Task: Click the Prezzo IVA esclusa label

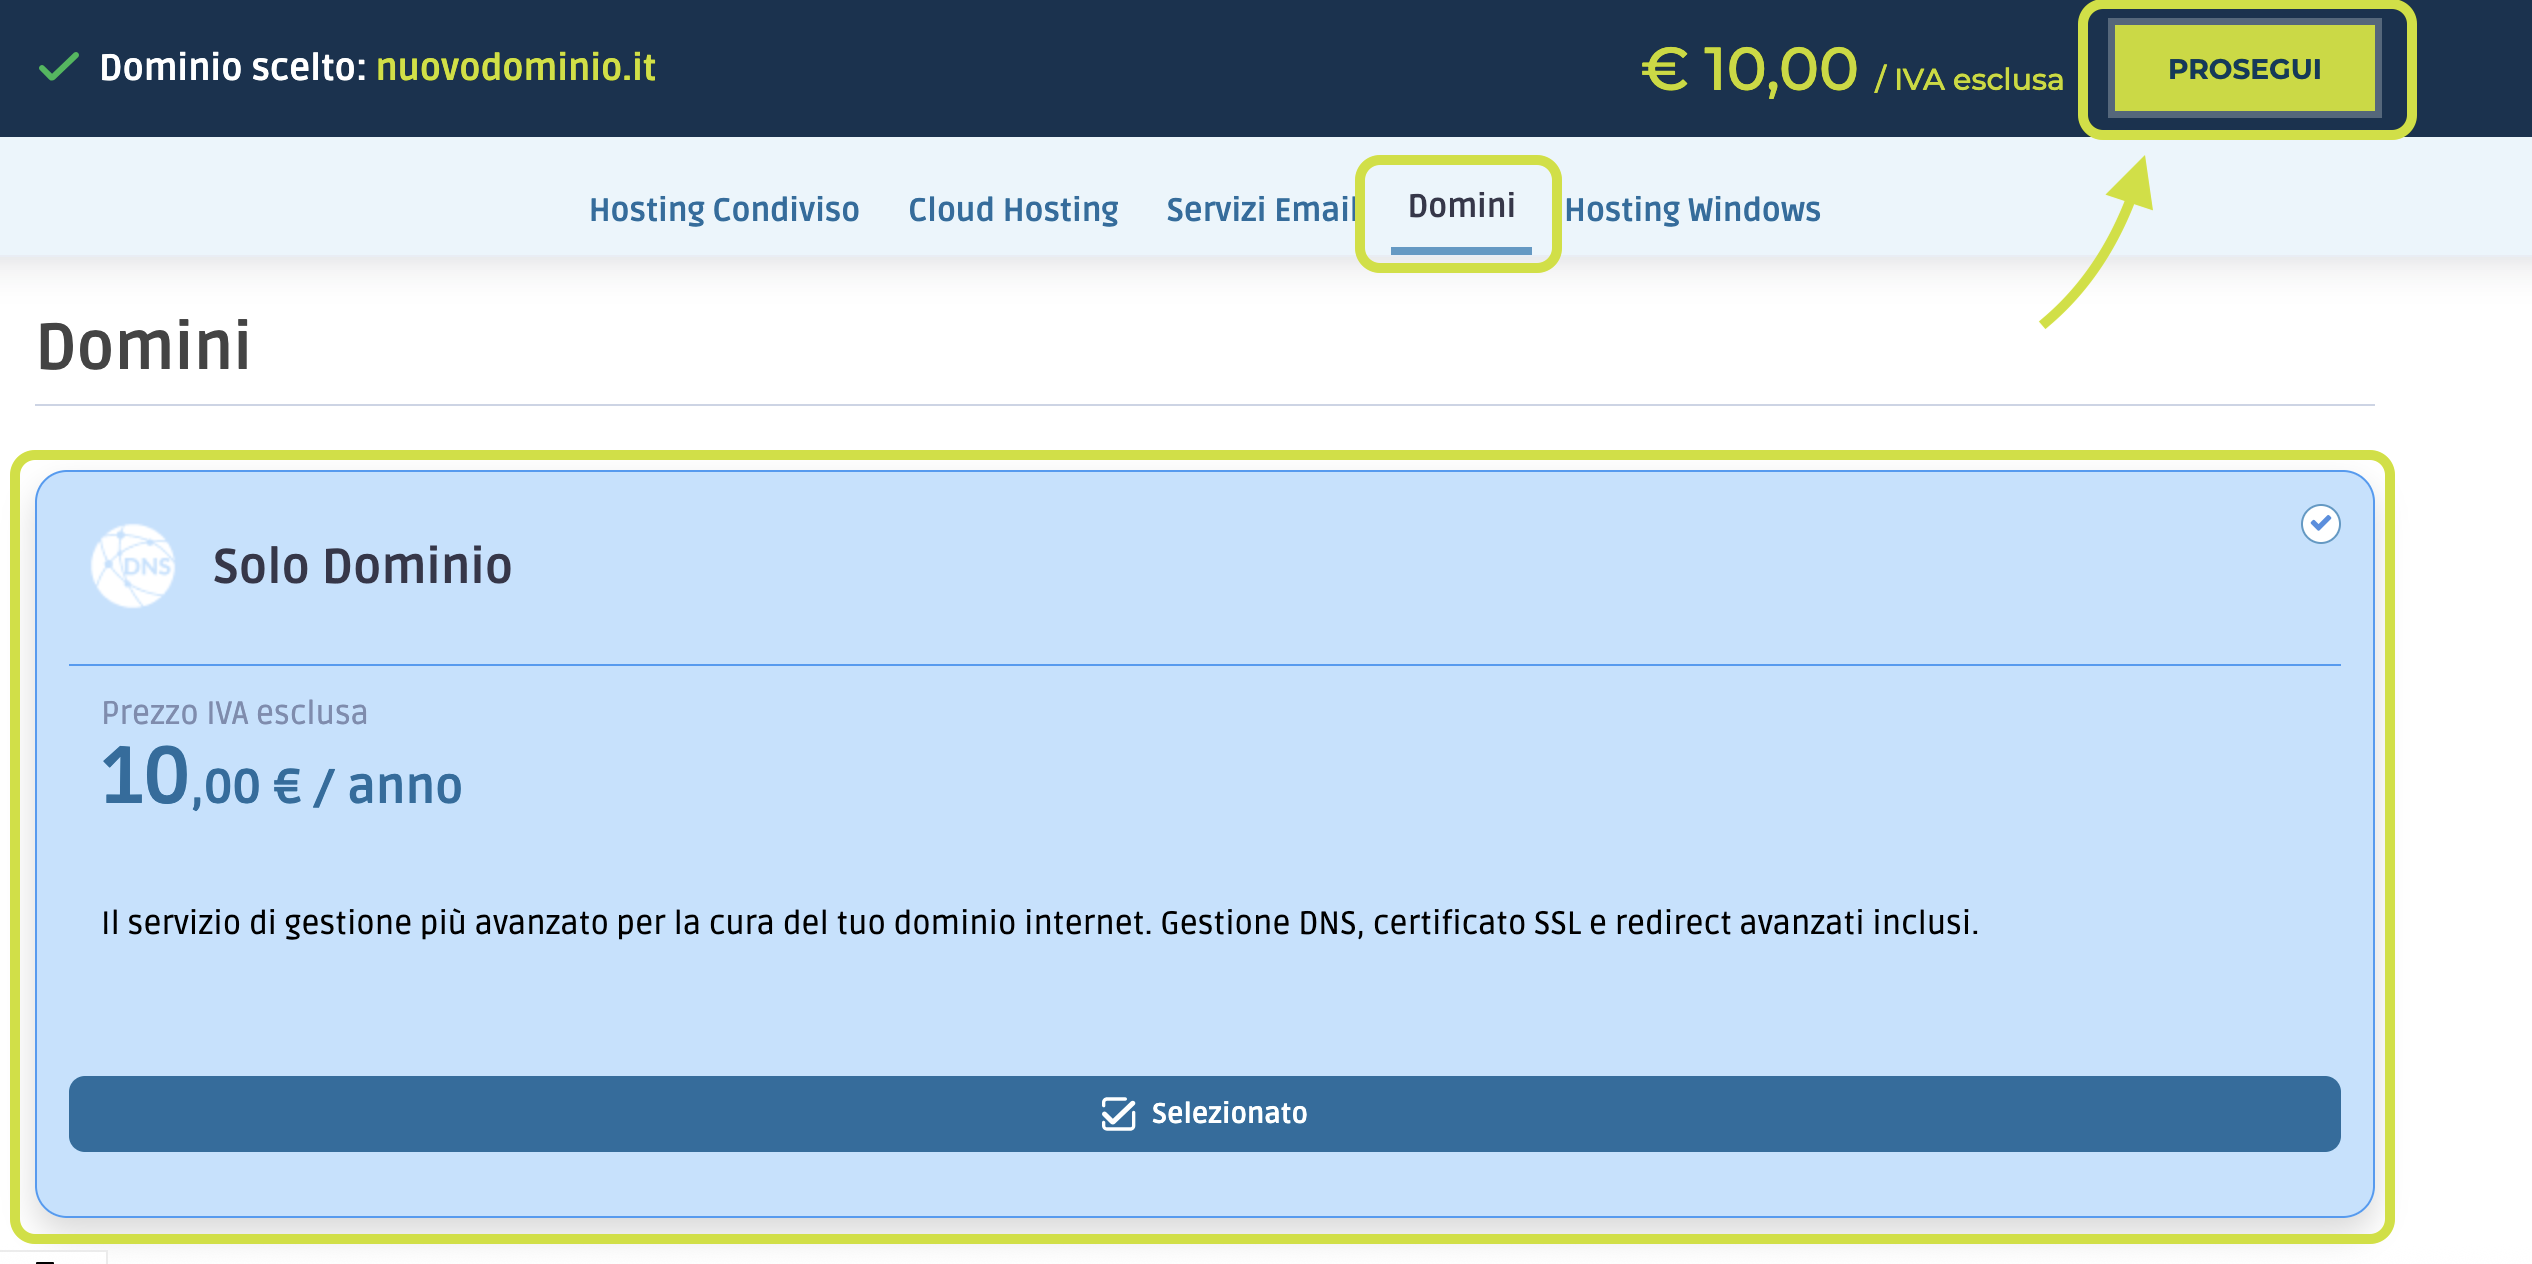Action: click(x=235, y=712)
